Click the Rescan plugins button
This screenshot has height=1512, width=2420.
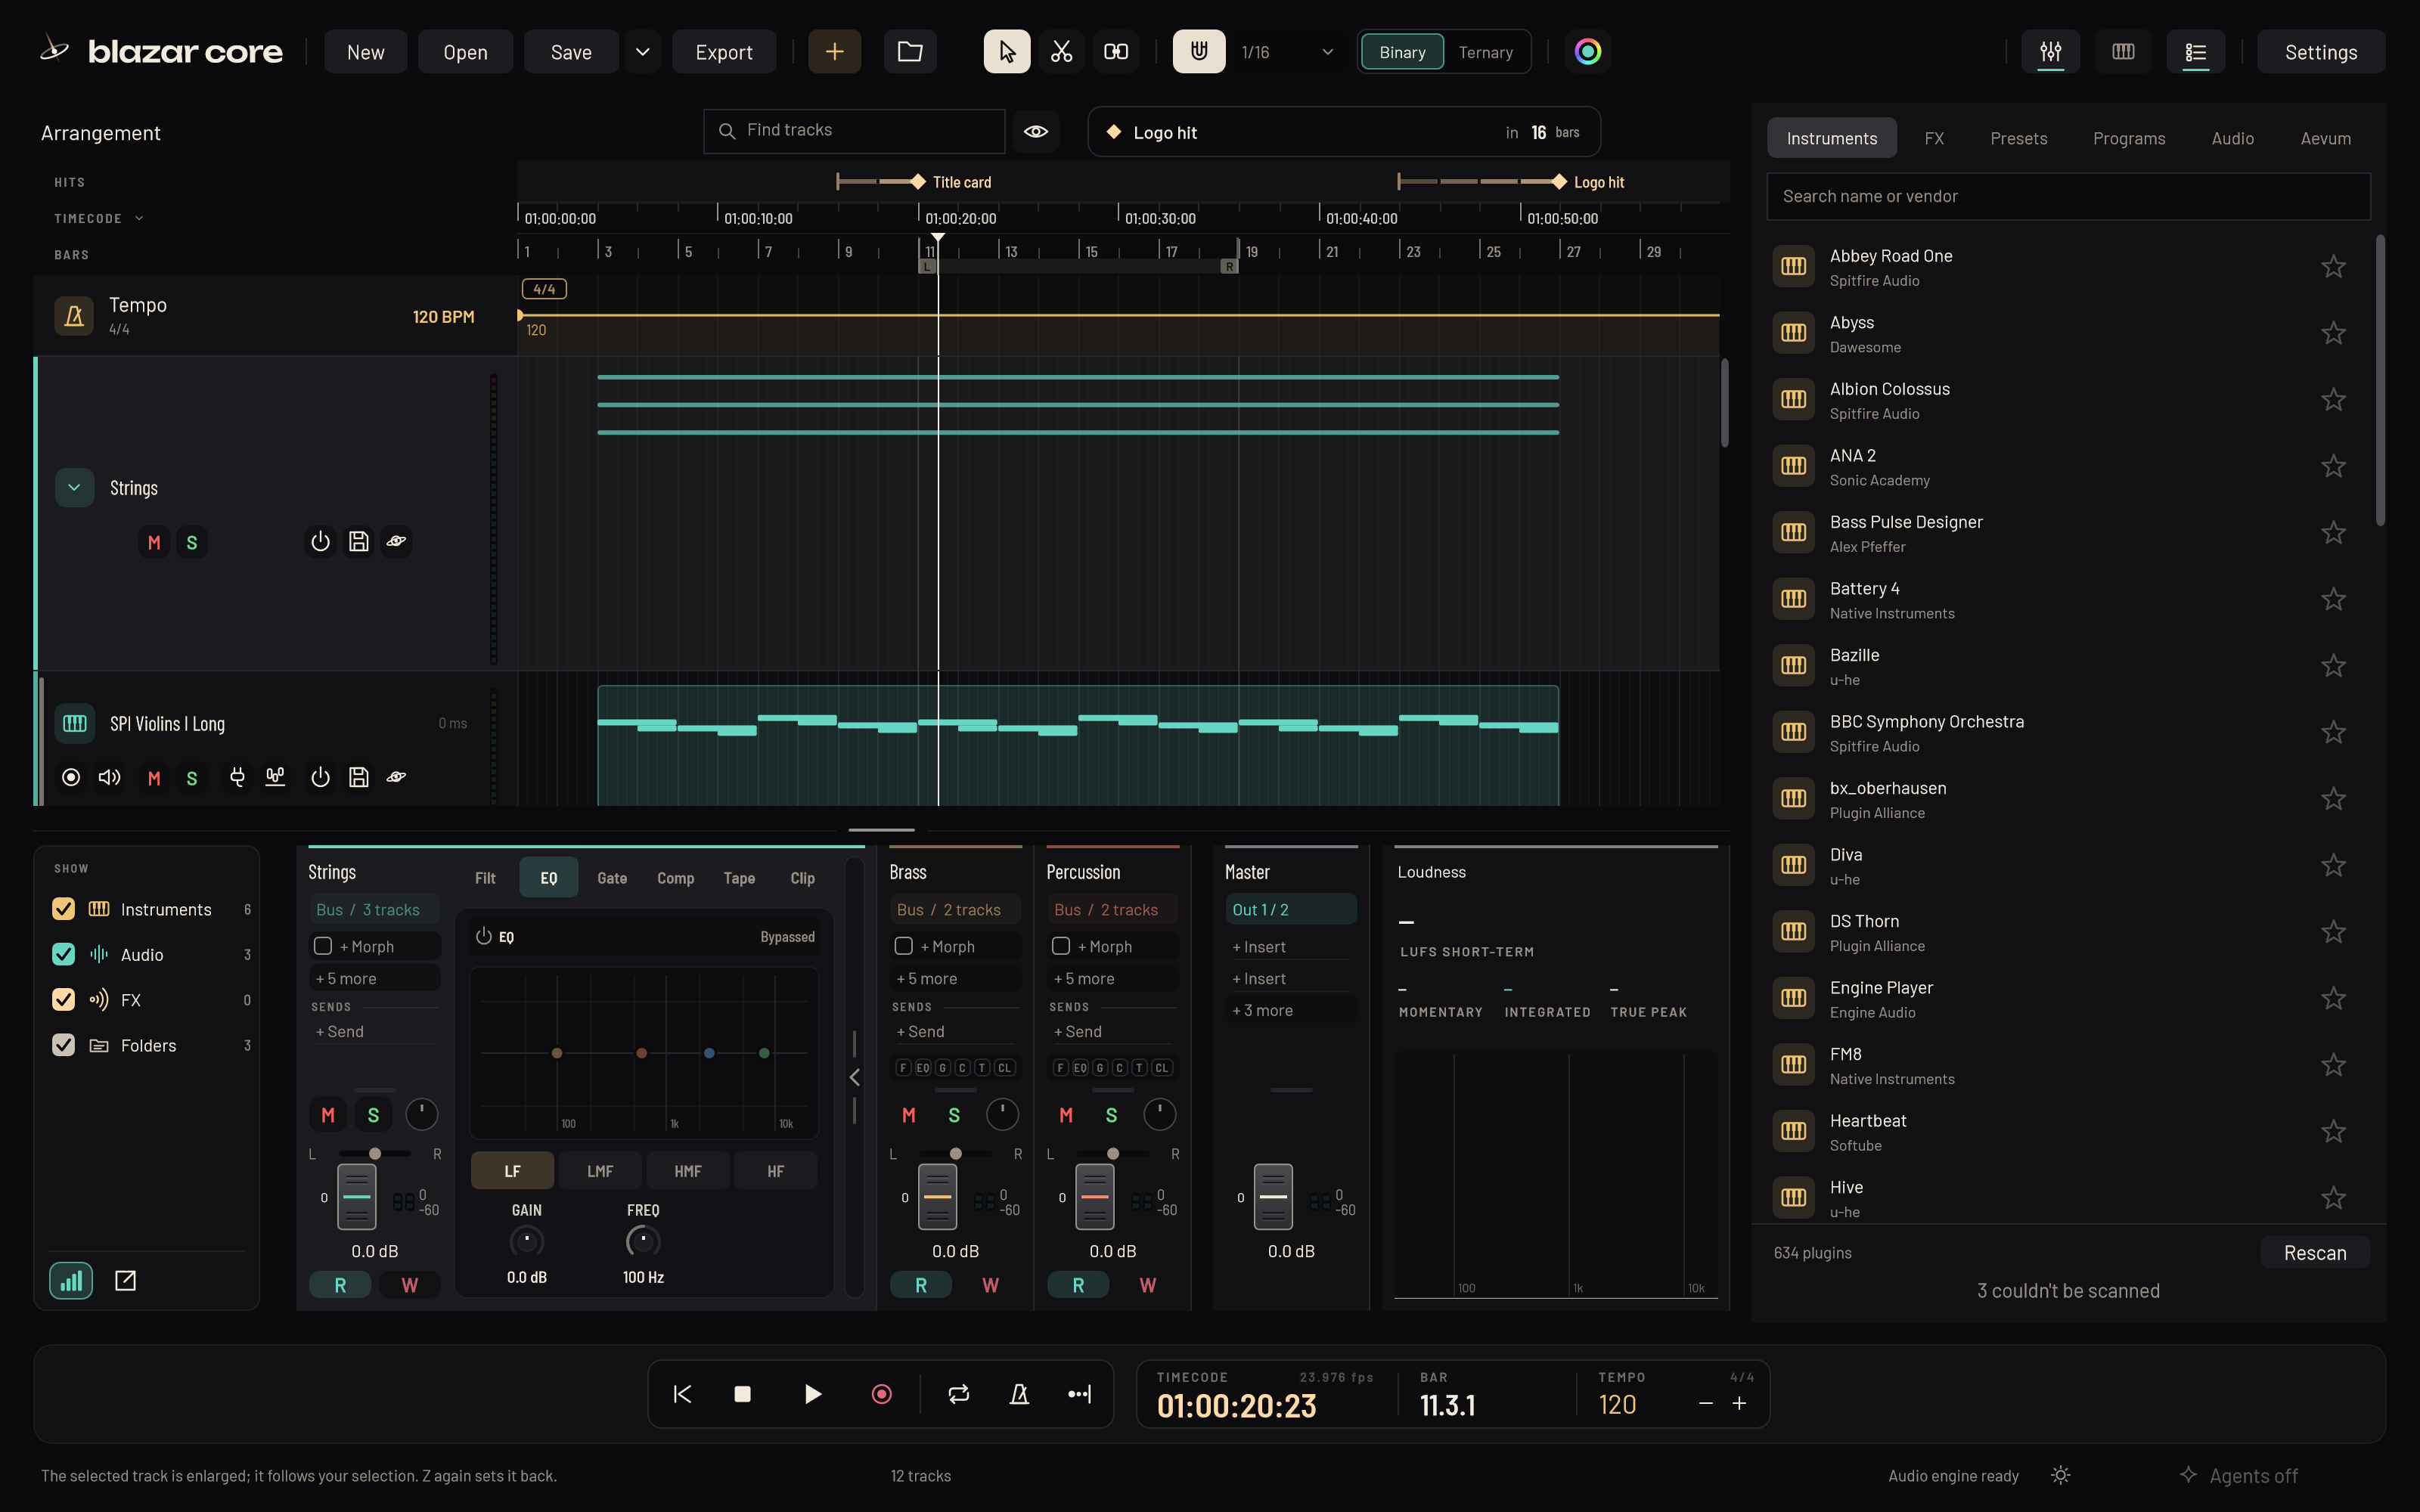(2314, 1253)
